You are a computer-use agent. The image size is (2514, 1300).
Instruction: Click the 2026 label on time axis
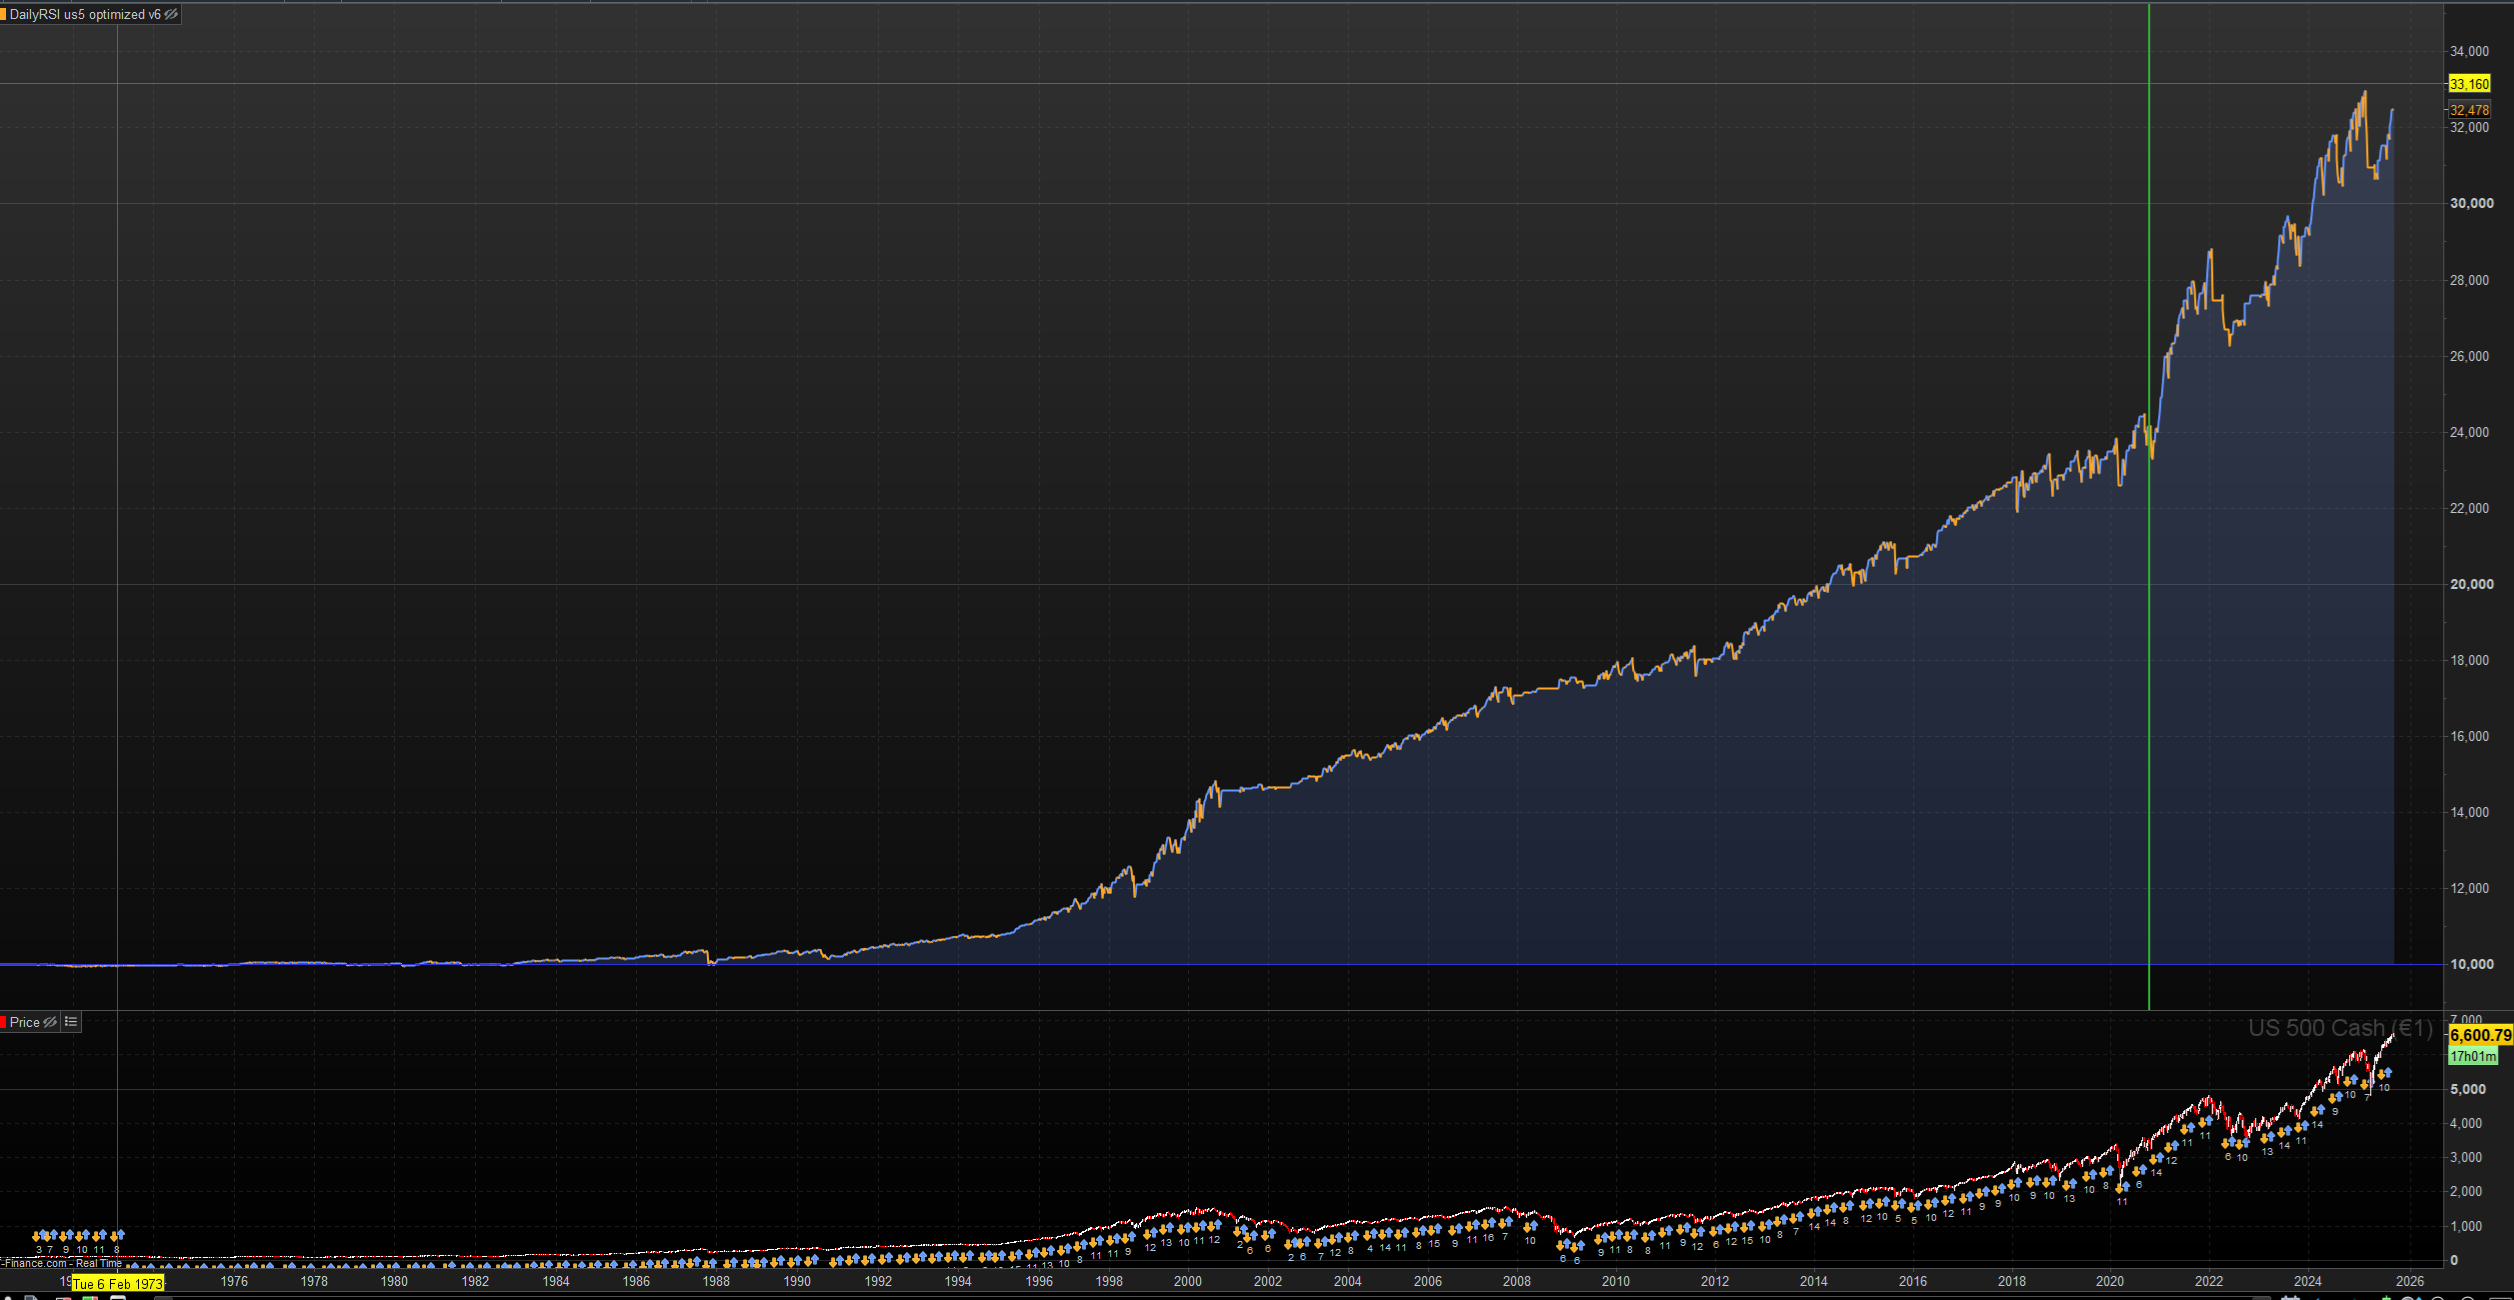tap(2410, 1281)
